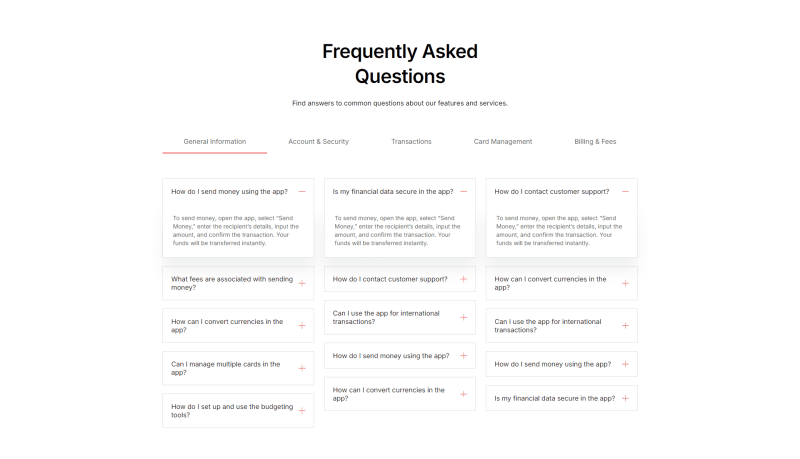Select the Card Management tab
The width and height of the screenshot is (800, 459).
tap(503, 142)
